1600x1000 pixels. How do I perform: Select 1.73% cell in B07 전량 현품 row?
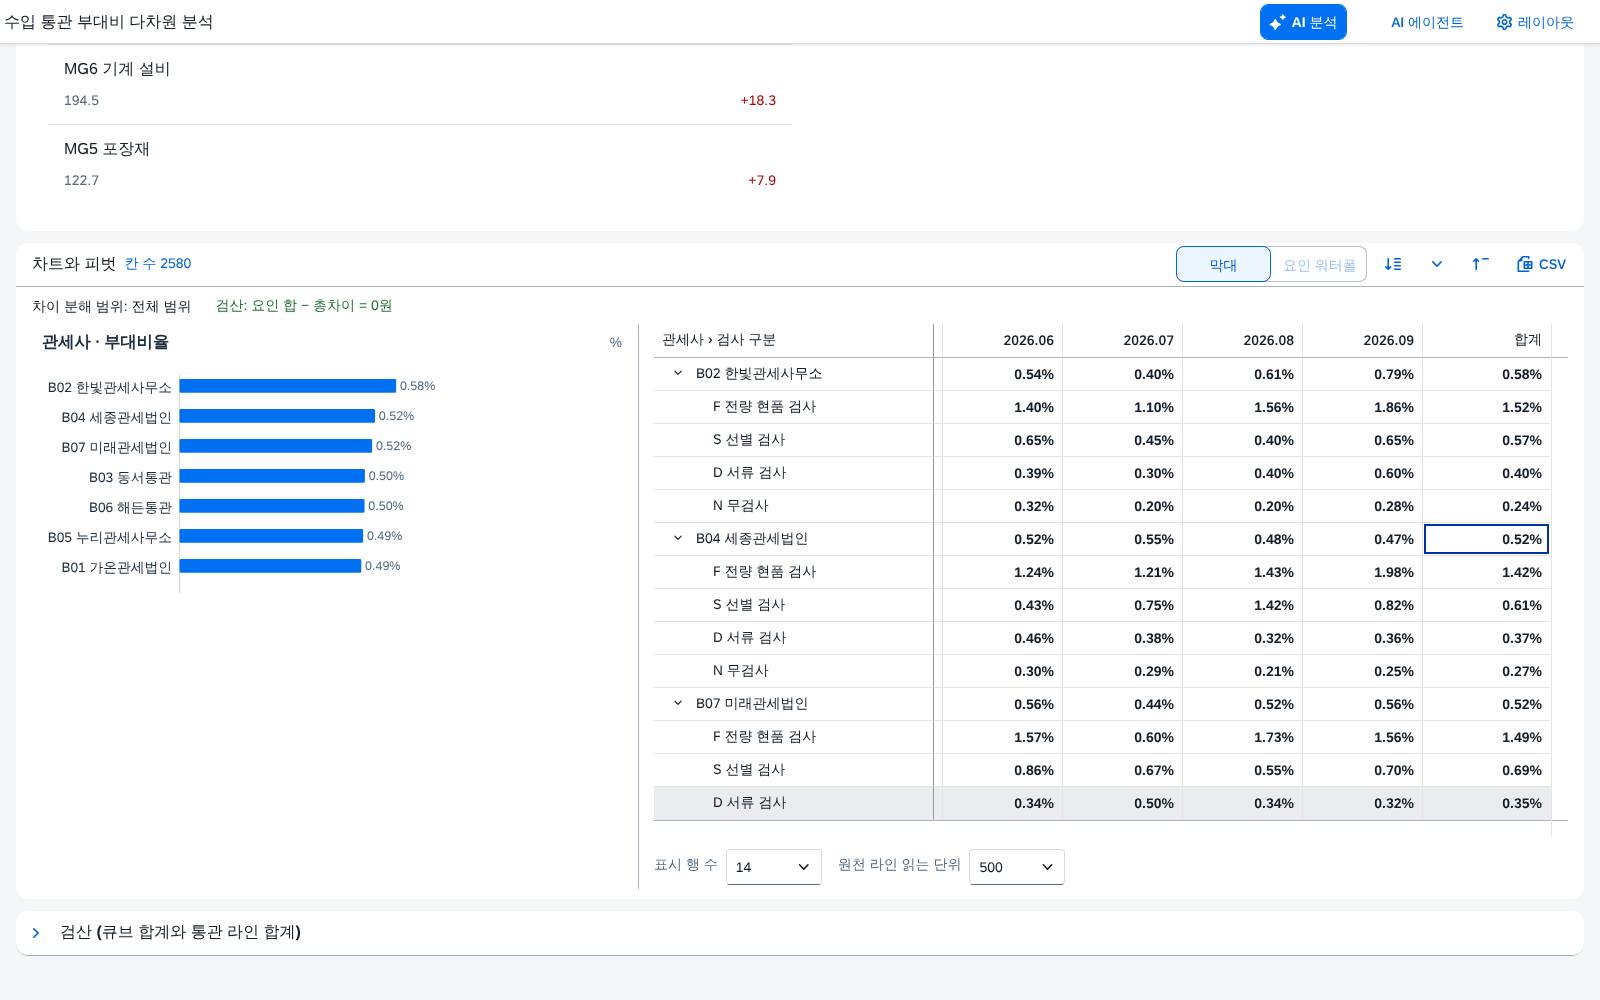click(1243, 737)
